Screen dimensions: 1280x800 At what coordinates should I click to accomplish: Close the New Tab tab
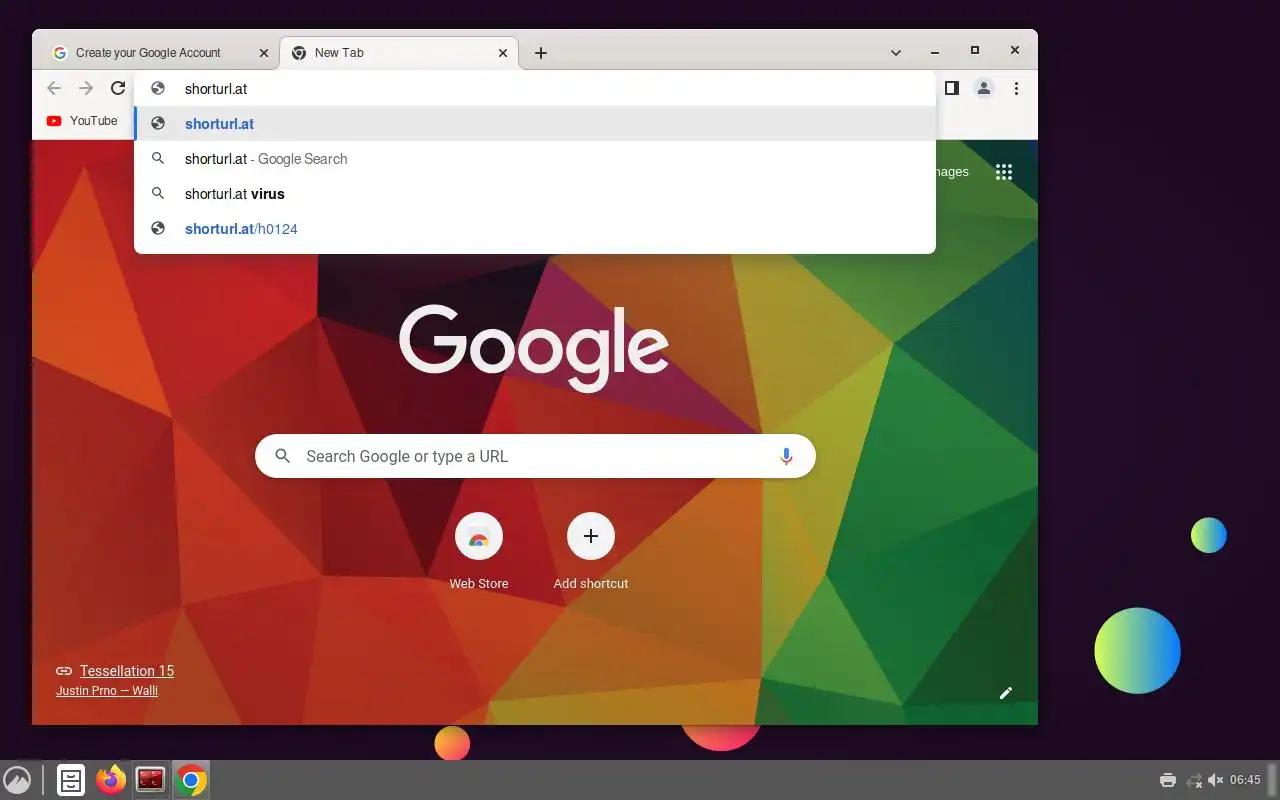pyautogui.click(x=504, y=53)
